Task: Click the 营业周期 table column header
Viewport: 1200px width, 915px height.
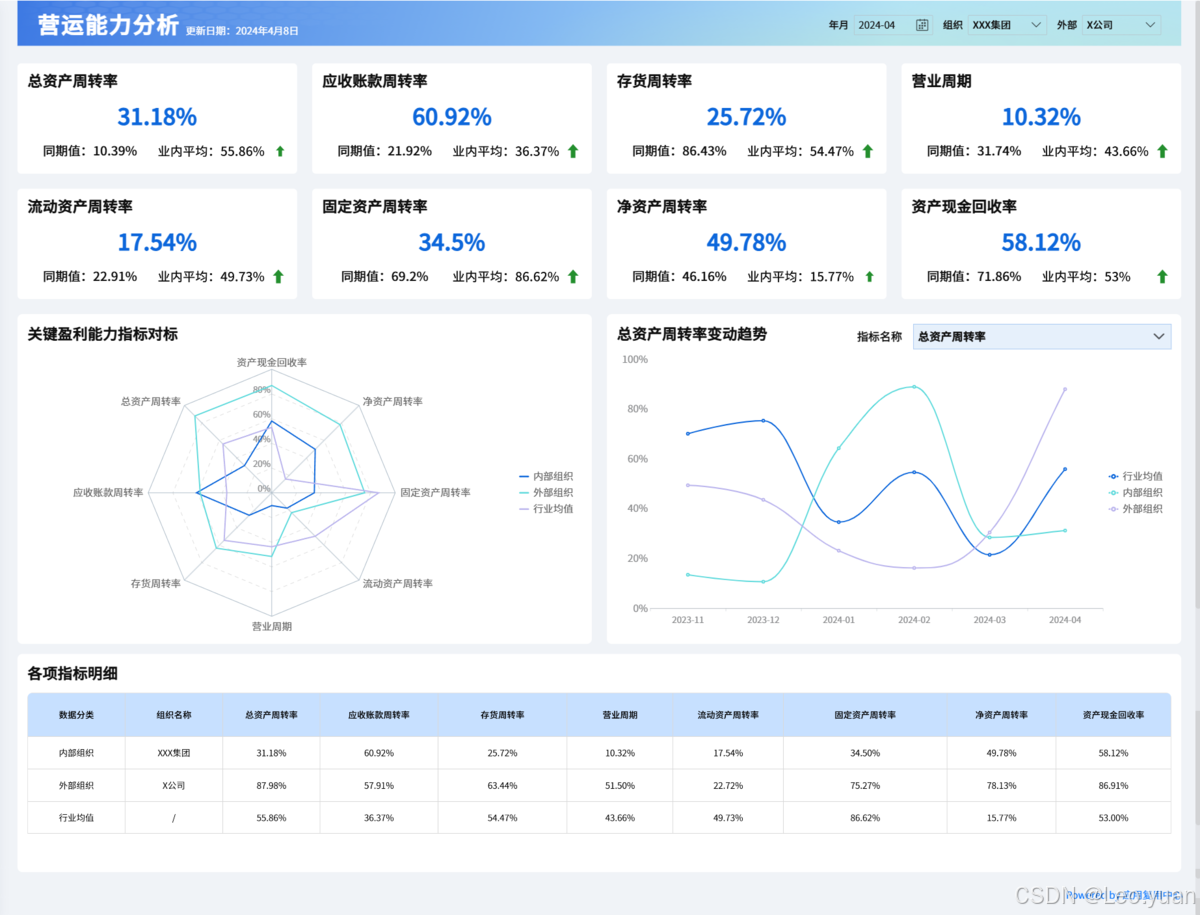Action: (x=620, y=715)
